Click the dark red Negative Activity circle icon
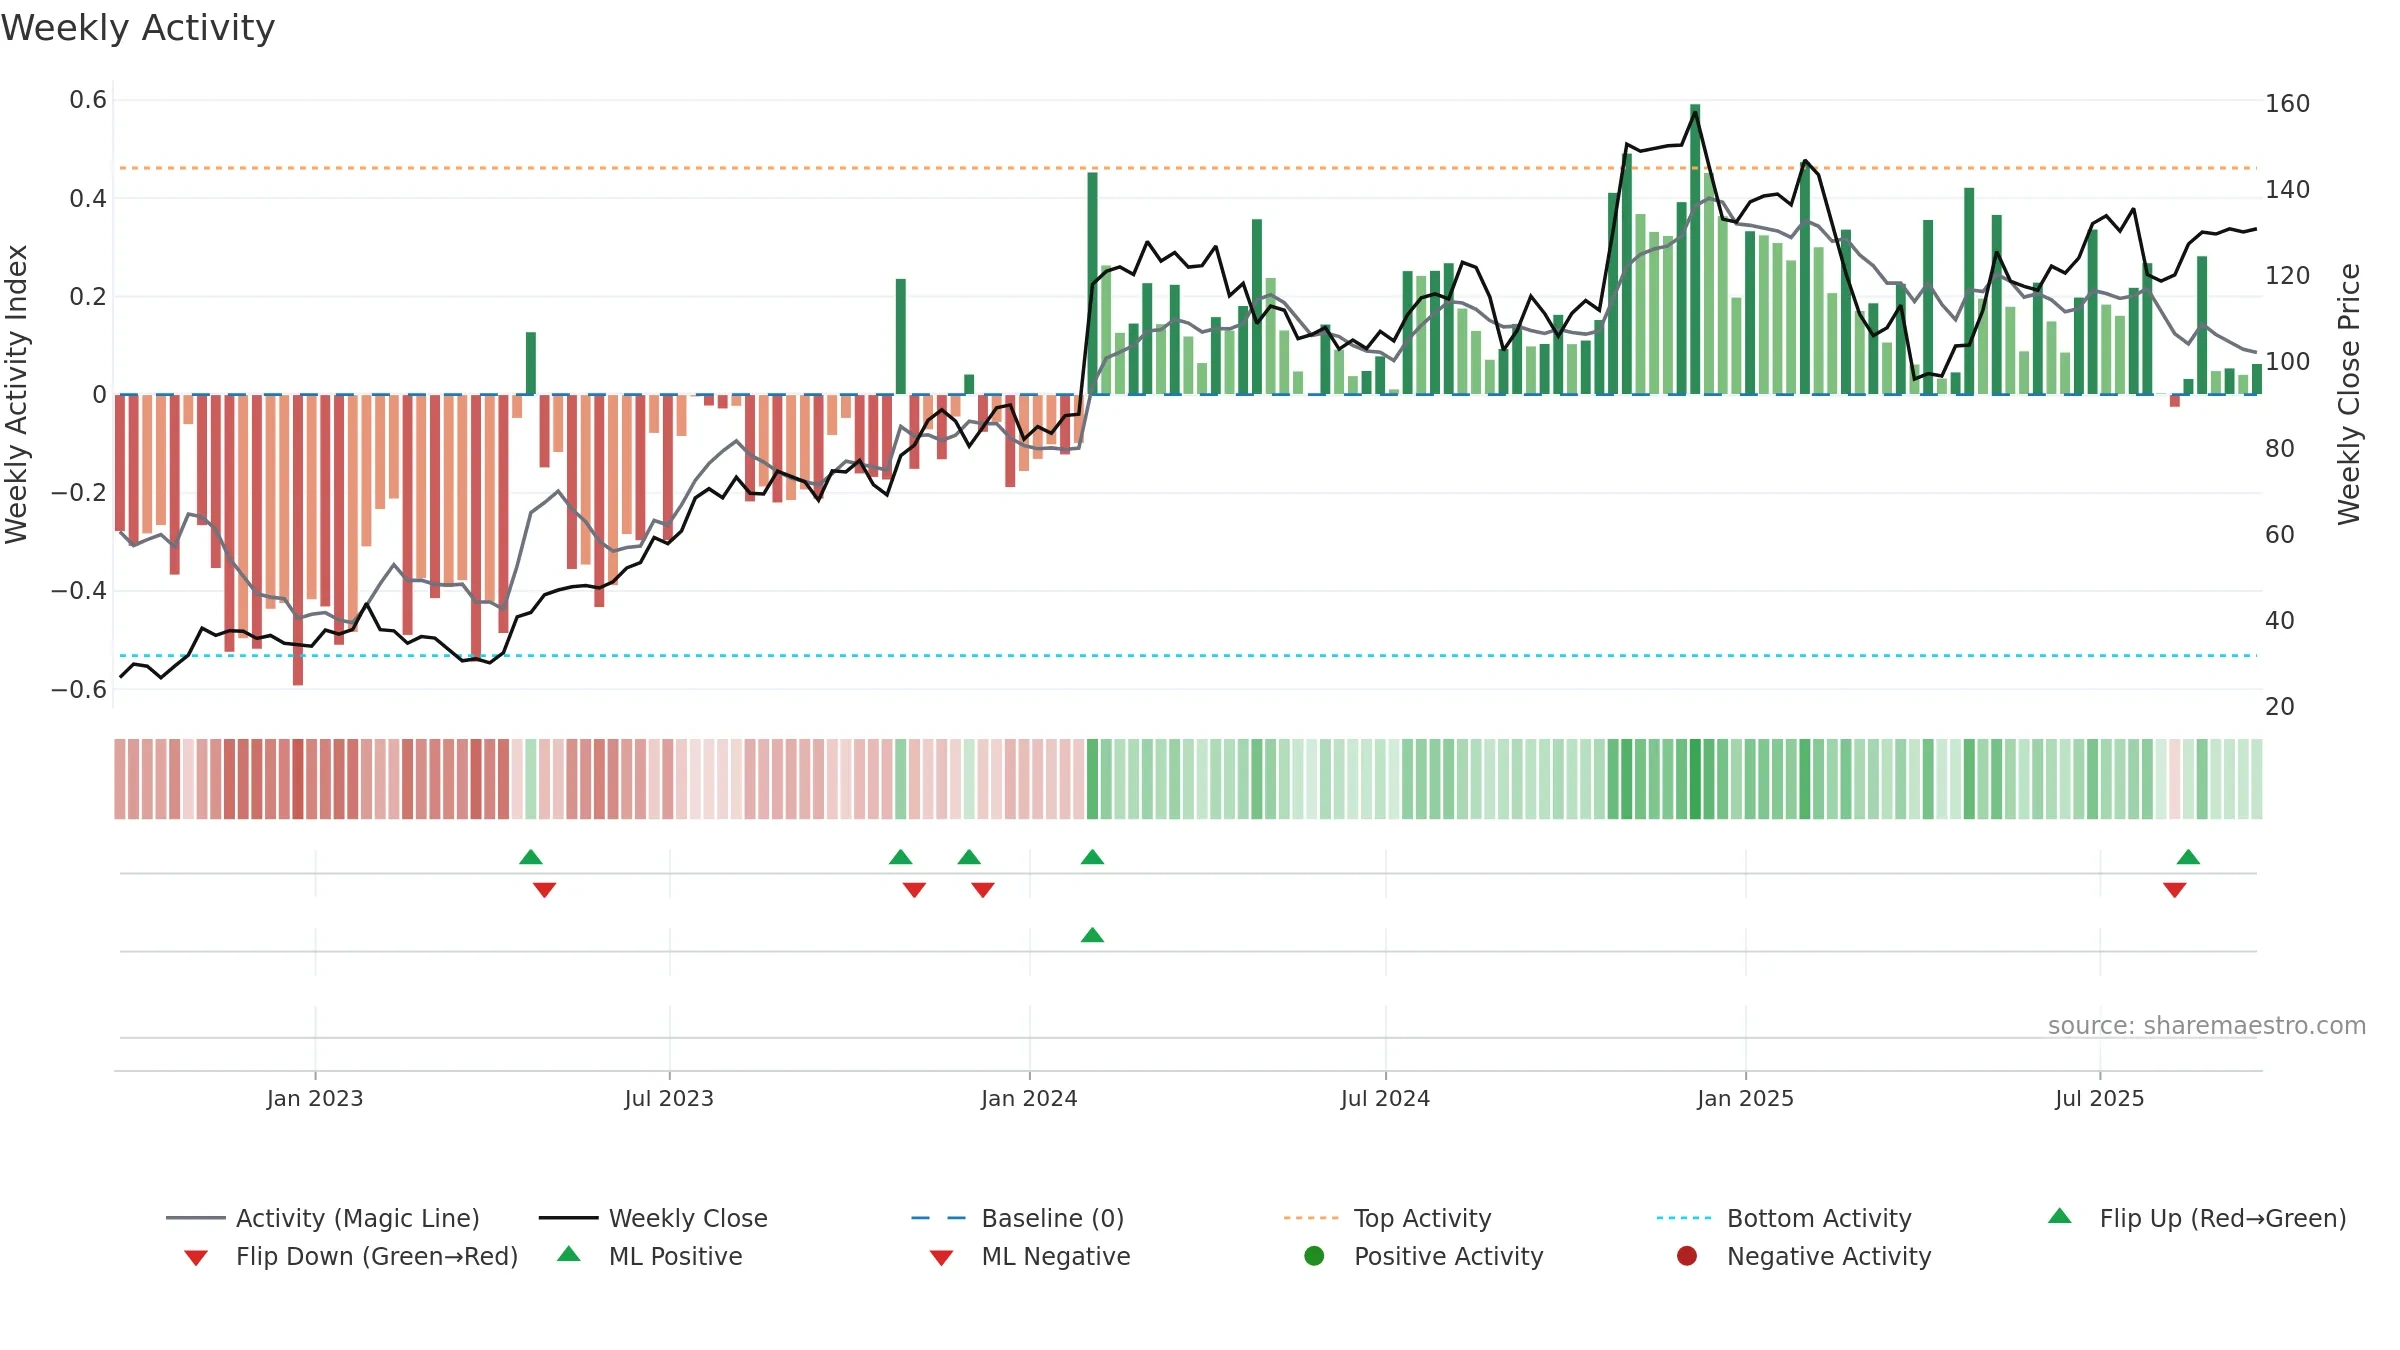 click(x=1687, y=1256)
